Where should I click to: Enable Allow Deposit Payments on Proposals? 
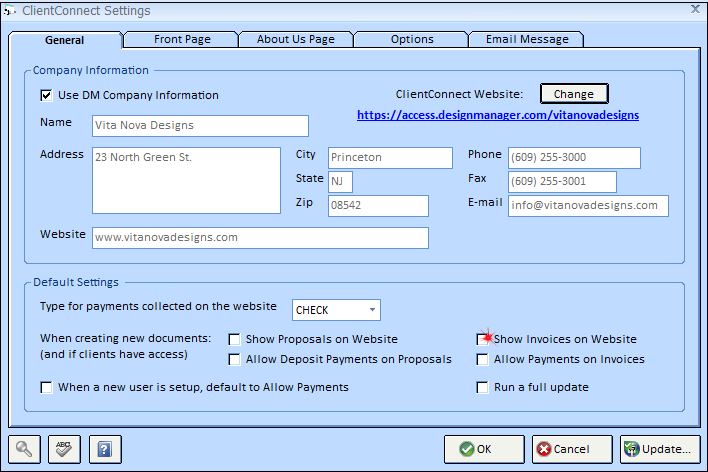point(234,360)
